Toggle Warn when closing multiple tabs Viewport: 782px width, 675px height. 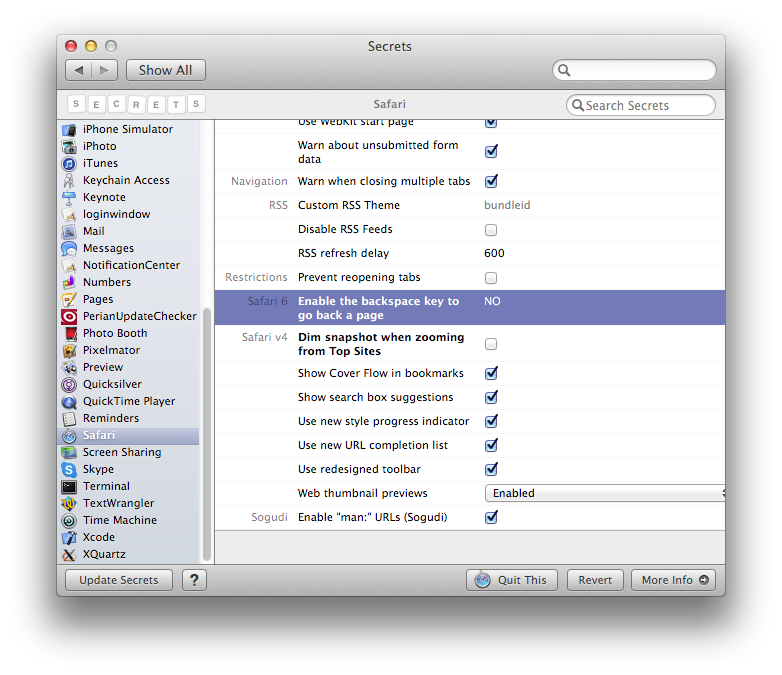pos(491,181)
